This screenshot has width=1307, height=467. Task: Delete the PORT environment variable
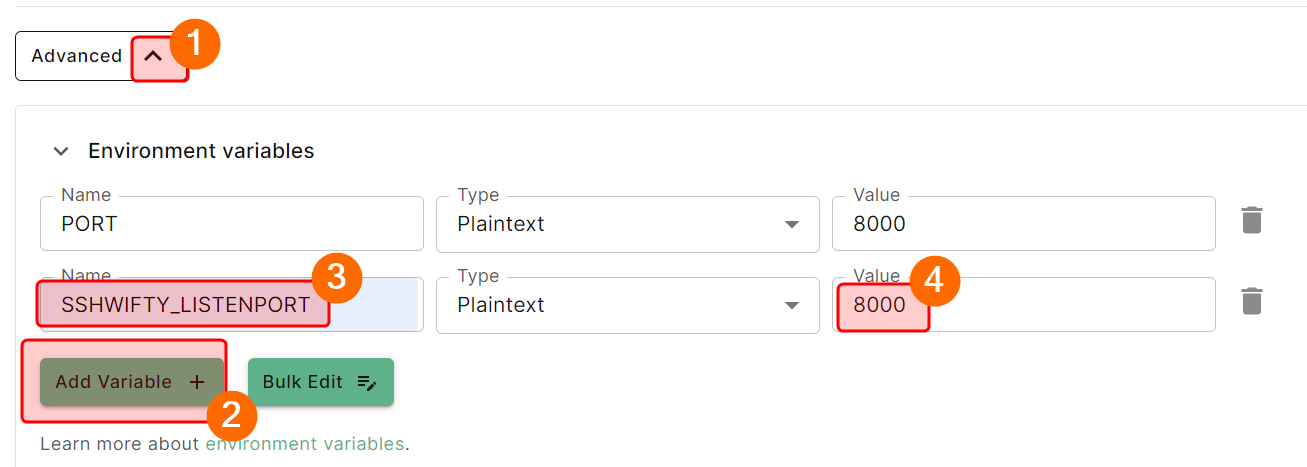1252,220
